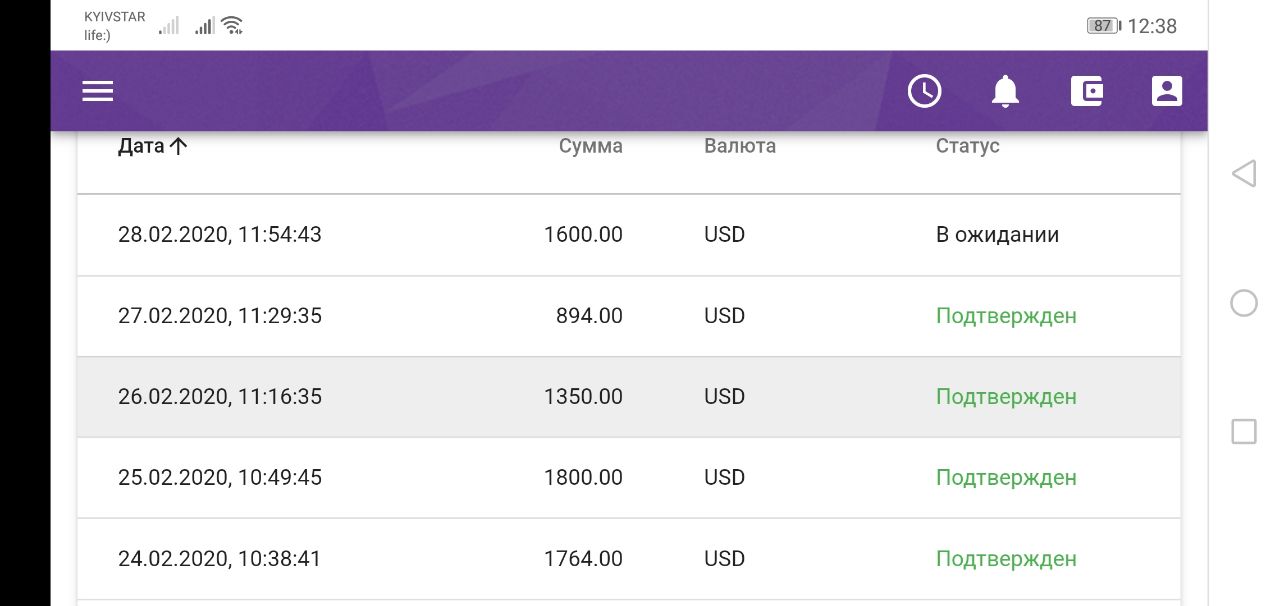
Task: Tap the Android back triangle button
Action: [1243, 174]
